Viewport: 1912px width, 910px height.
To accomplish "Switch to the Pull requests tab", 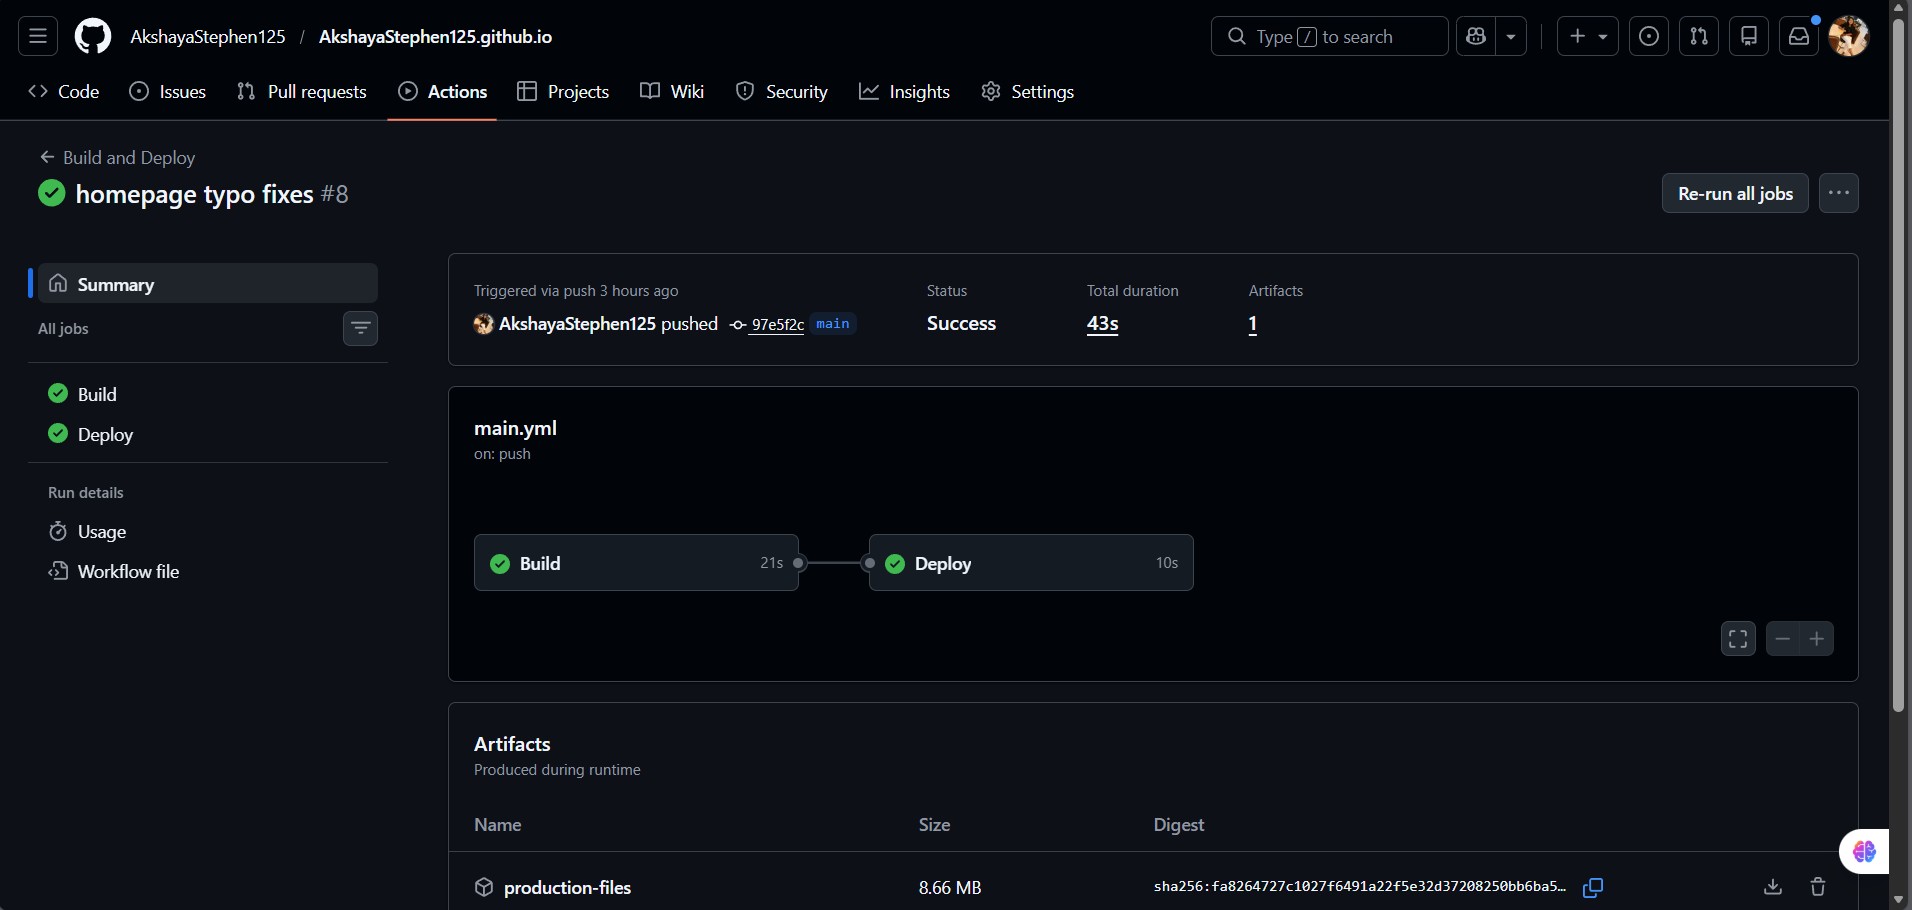I will 302,92.
